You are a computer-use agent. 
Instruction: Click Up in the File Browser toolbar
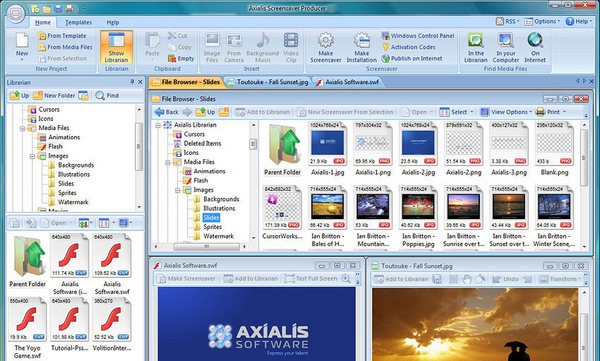[x=205, y=112]
